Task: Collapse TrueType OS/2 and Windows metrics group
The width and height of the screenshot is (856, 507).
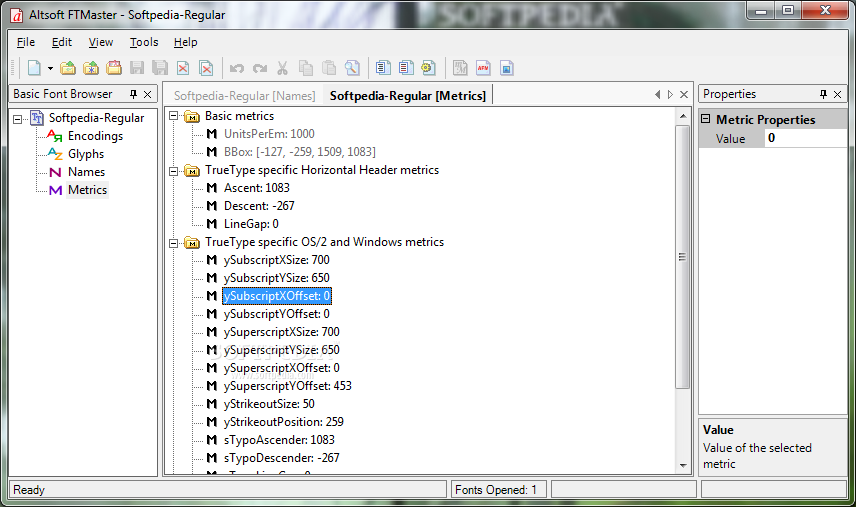Action: click(174, 243)
